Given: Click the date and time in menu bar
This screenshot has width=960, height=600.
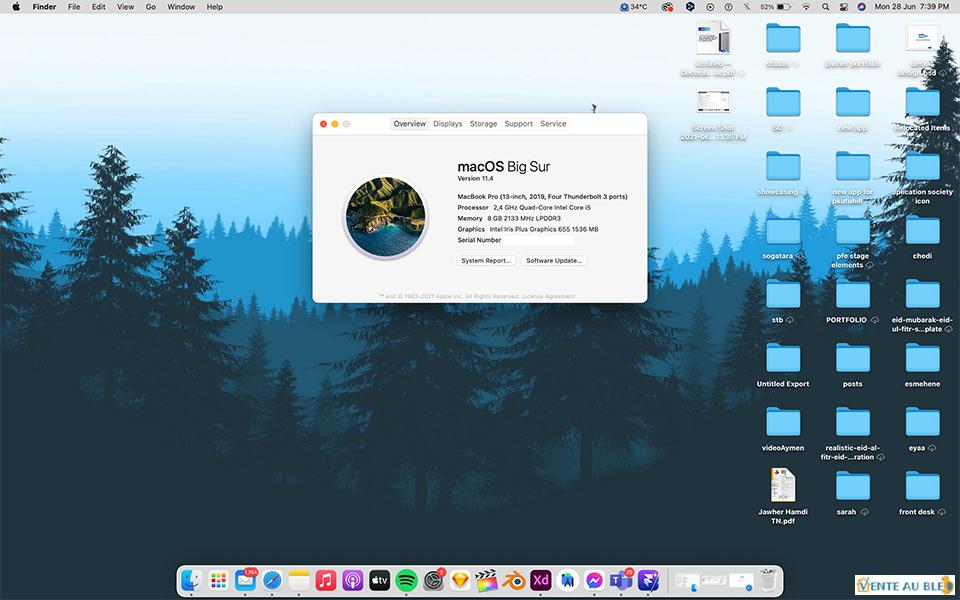Looking at the screenshot, I should [x=912, y=7].
